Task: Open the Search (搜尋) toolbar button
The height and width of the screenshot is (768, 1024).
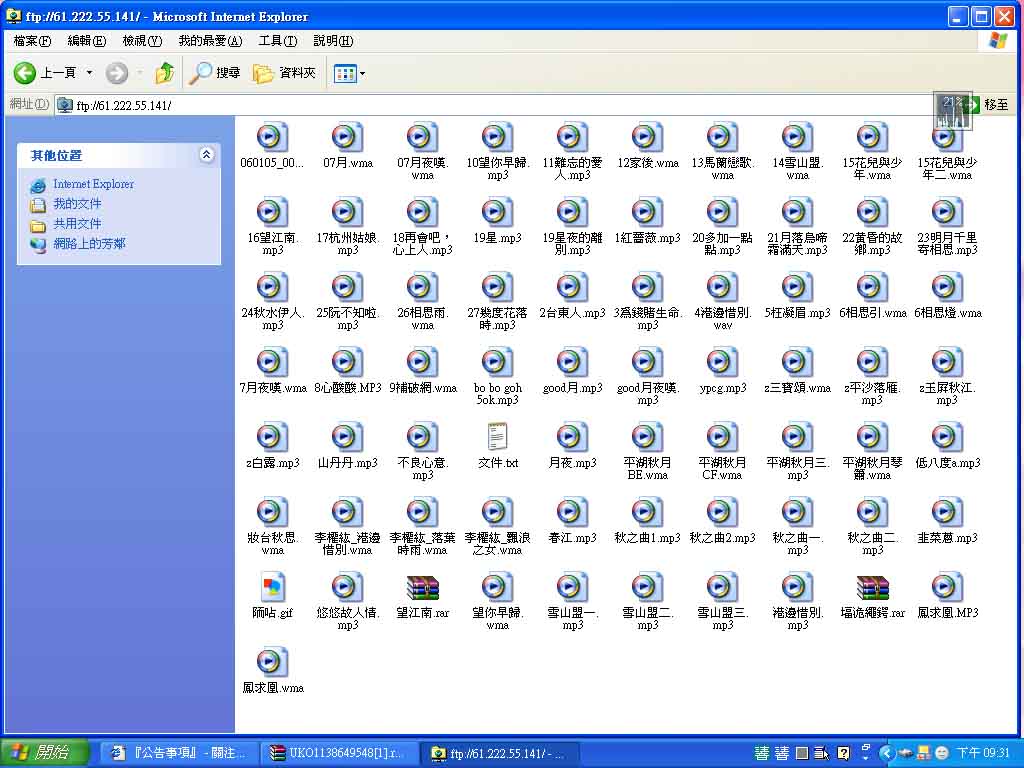Action: click(215, 73)
